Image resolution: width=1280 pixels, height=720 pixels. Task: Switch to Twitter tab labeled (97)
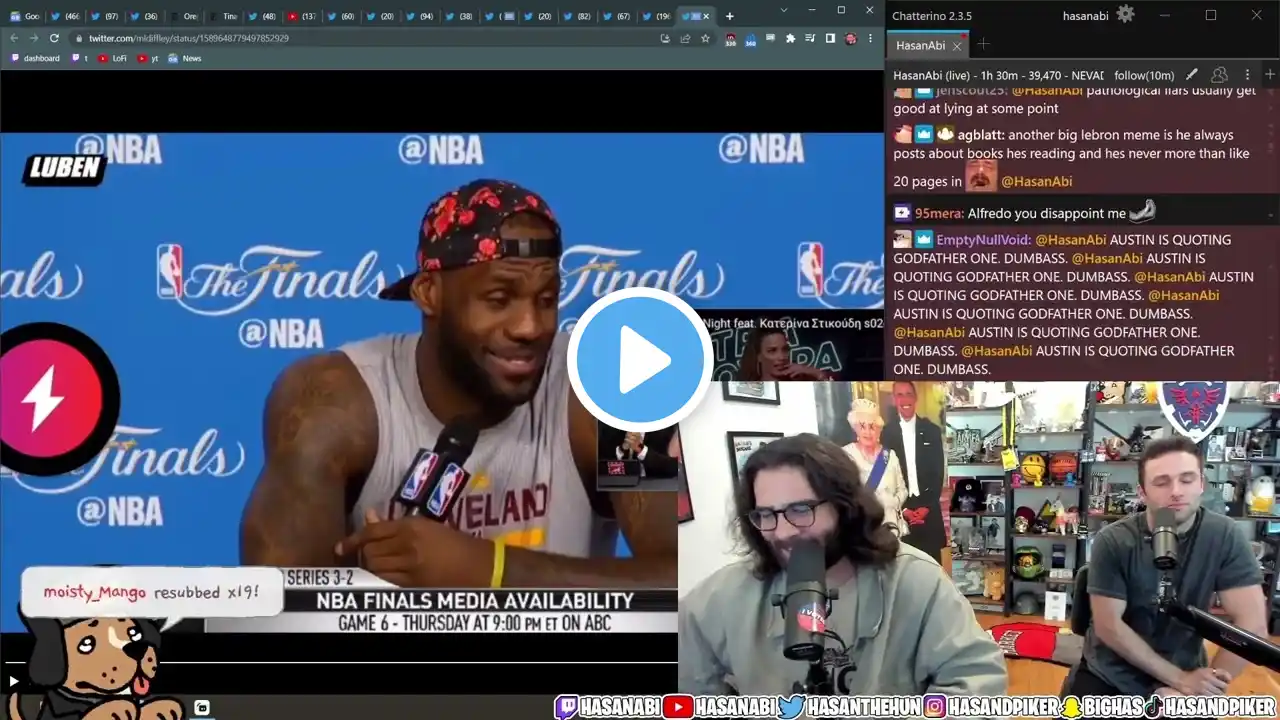tap(104, 16)
